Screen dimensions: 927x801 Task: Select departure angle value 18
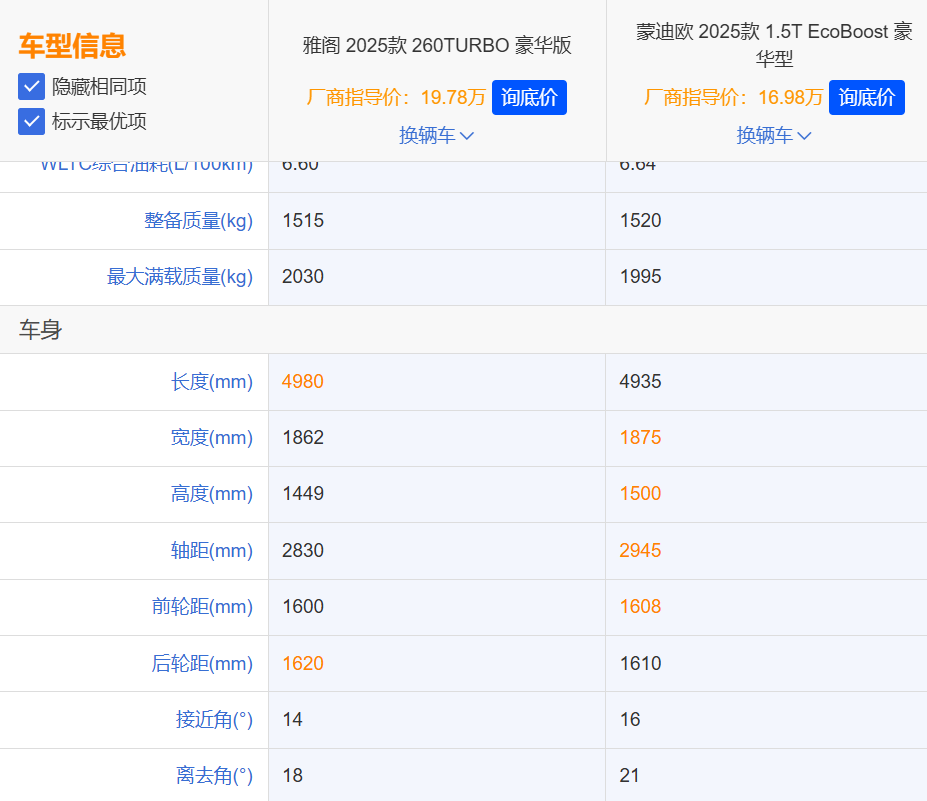tap(292, 776)
